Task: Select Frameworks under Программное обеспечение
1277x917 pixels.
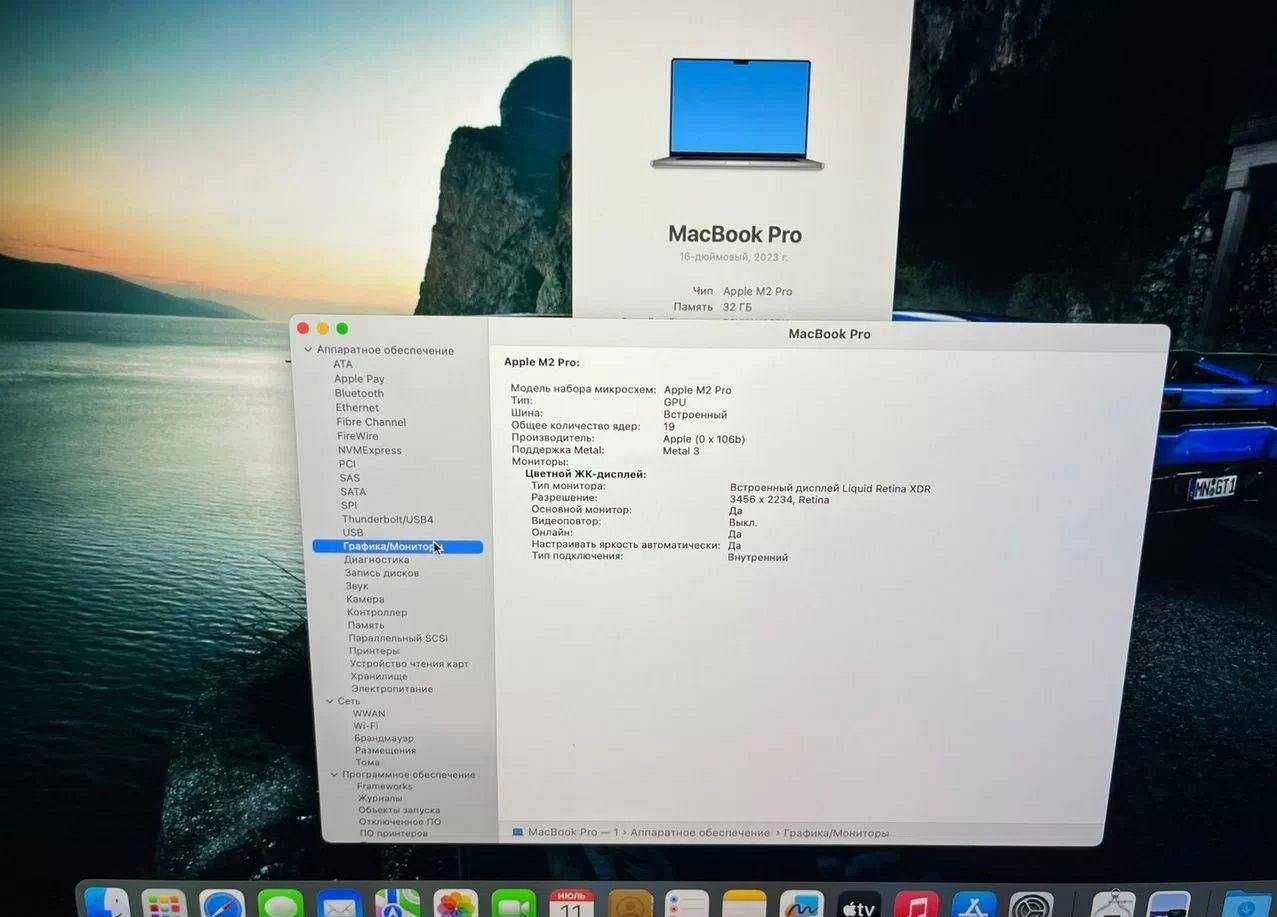Action: click(x=385, y=786)
